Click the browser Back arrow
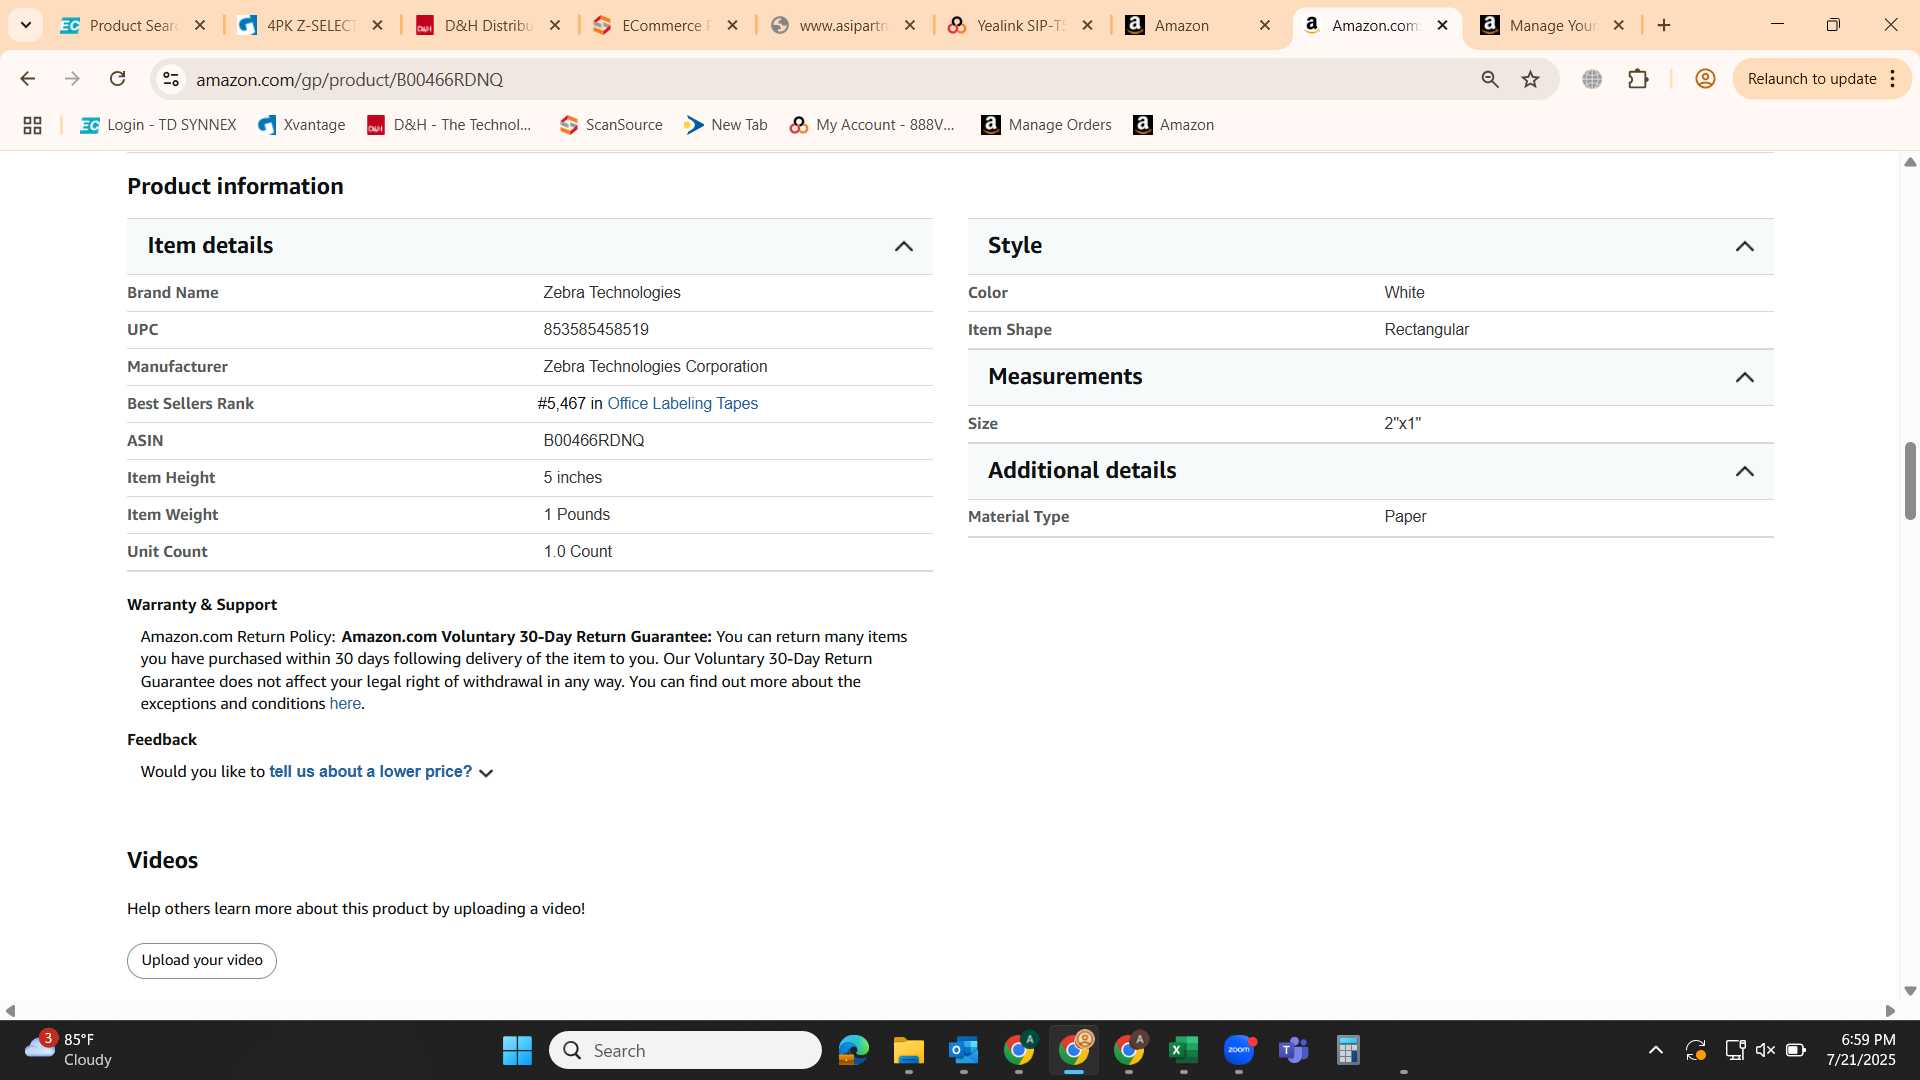 tap(27, 79)
